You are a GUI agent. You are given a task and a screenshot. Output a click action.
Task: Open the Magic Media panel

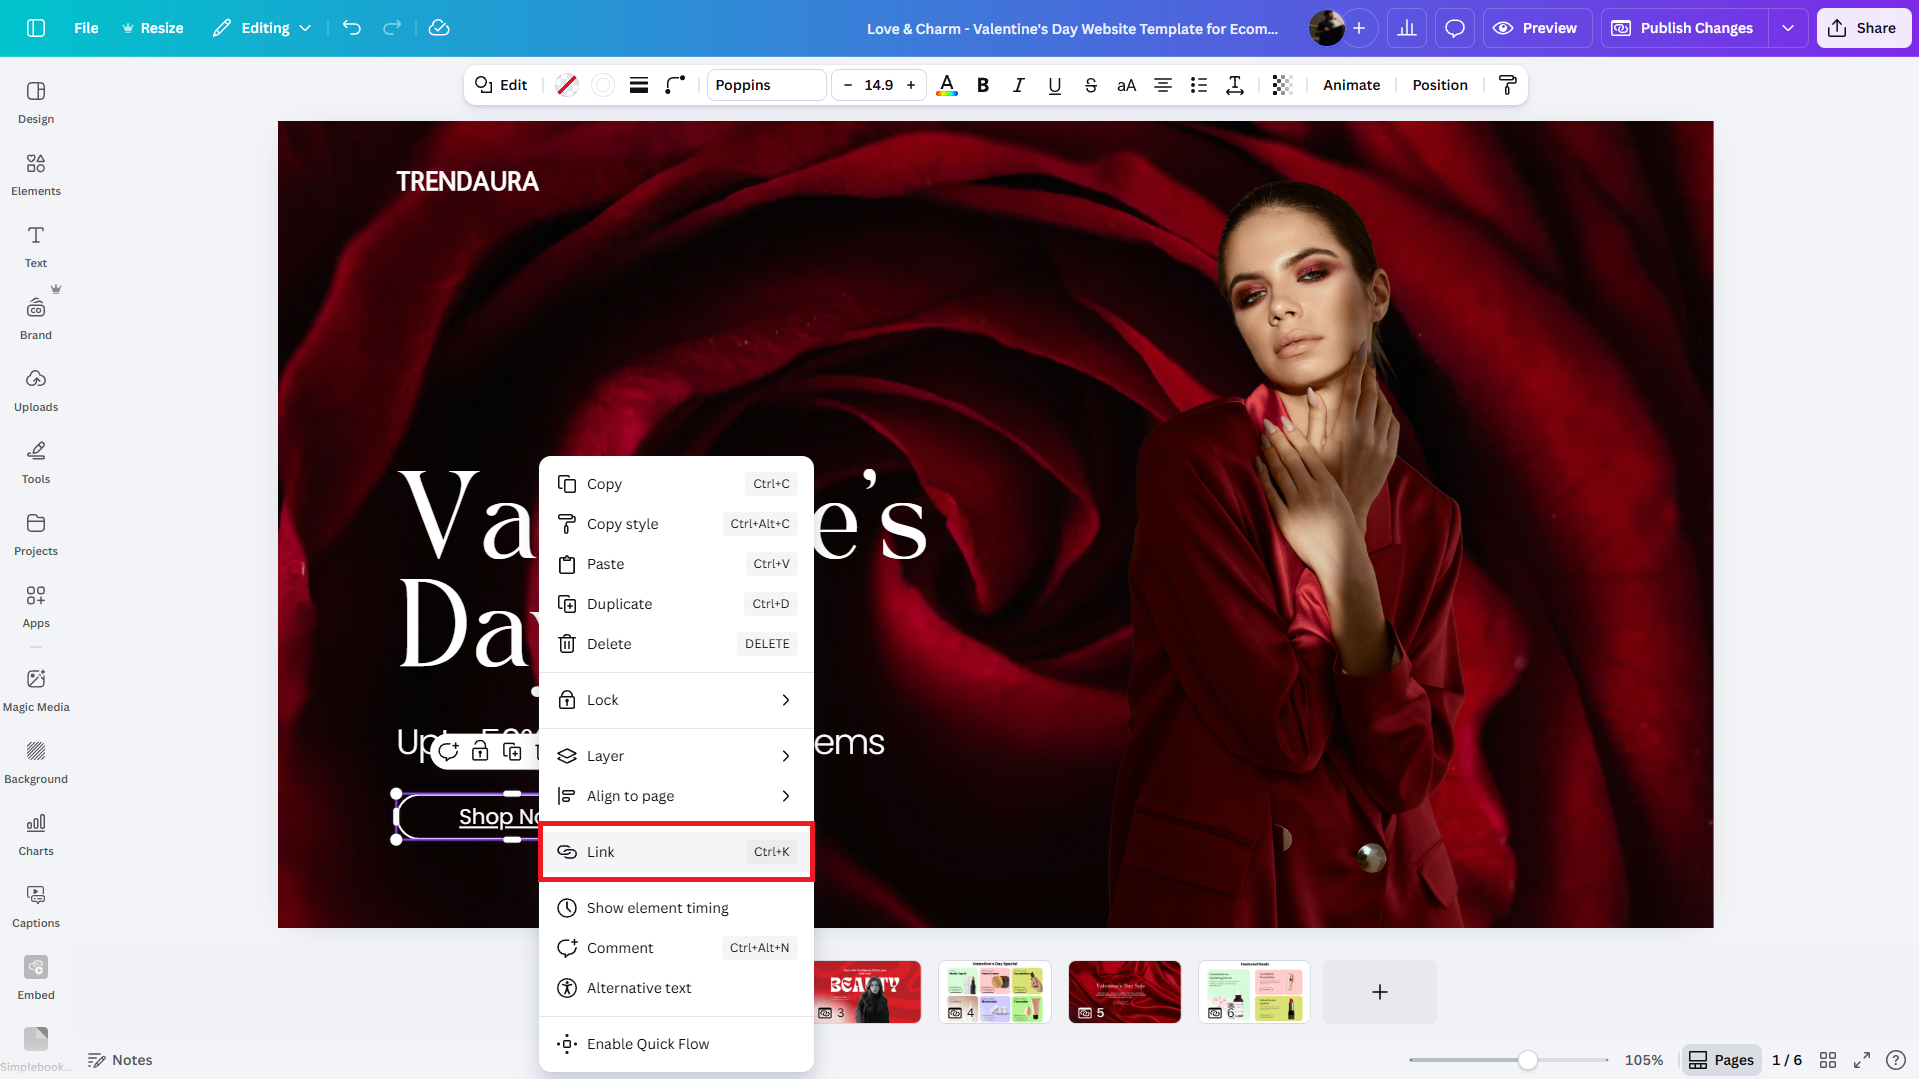click(x=35, y=689)
